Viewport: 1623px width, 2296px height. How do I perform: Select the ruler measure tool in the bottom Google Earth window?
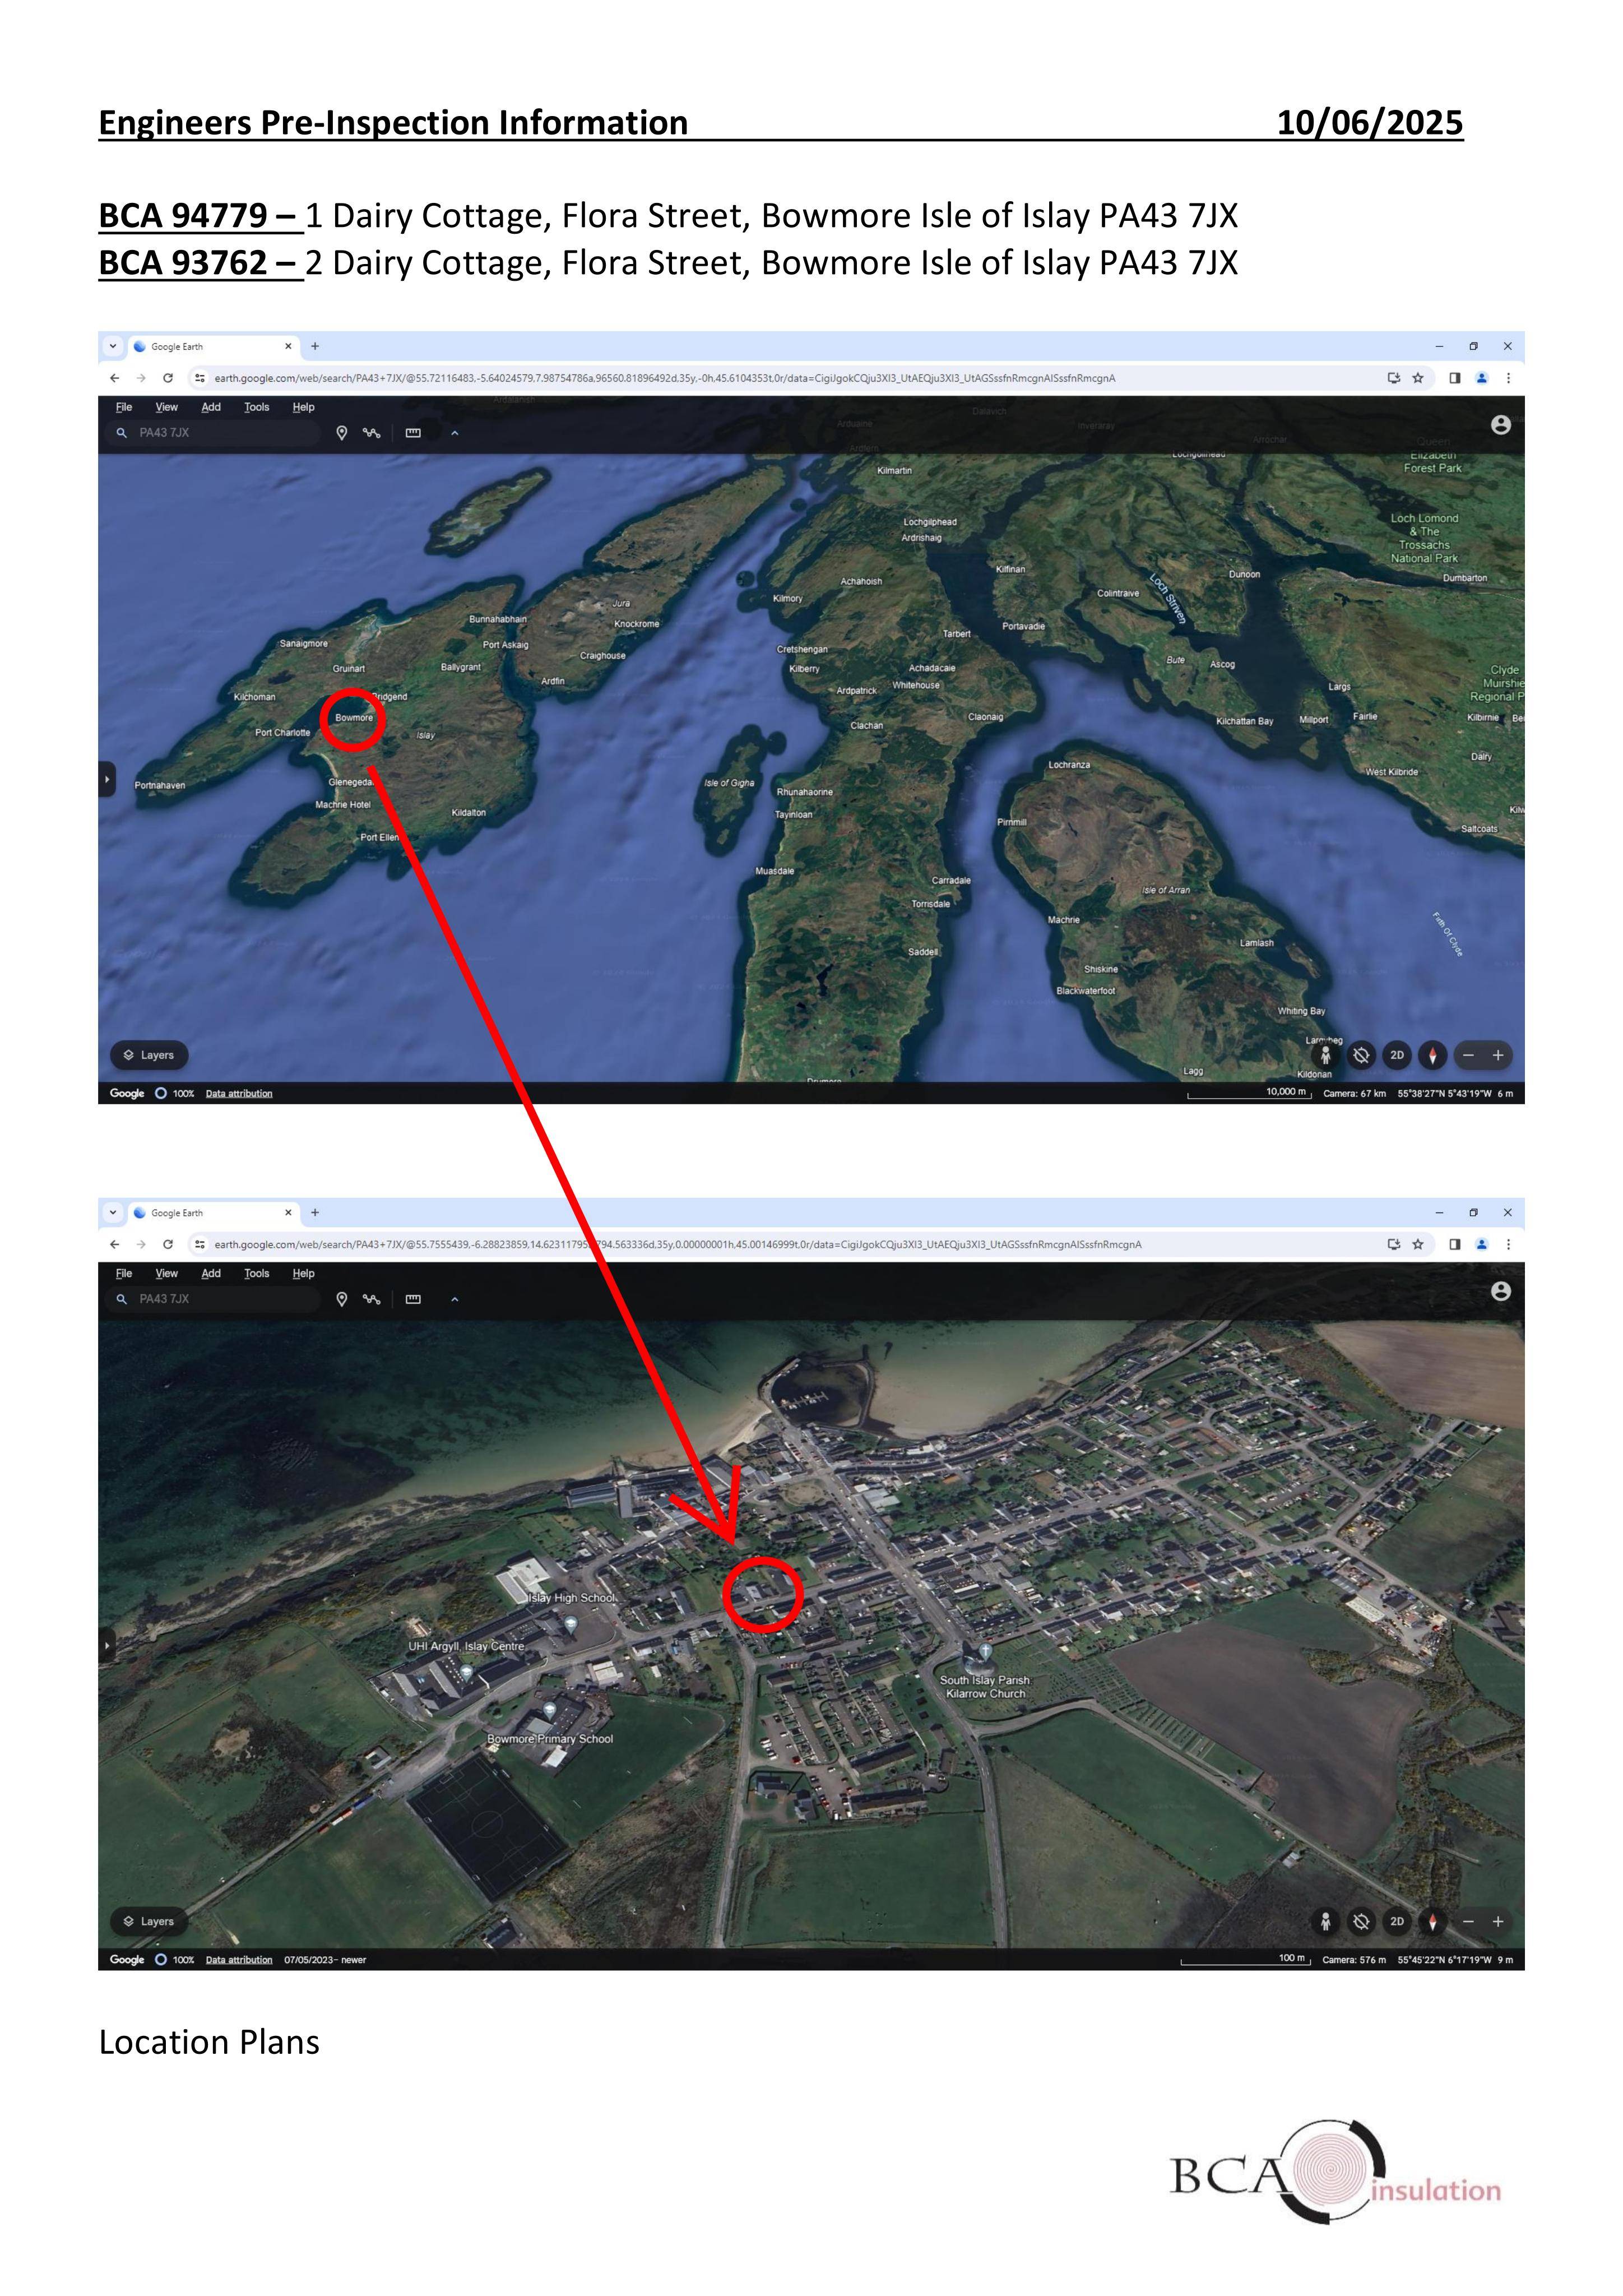413,1299
